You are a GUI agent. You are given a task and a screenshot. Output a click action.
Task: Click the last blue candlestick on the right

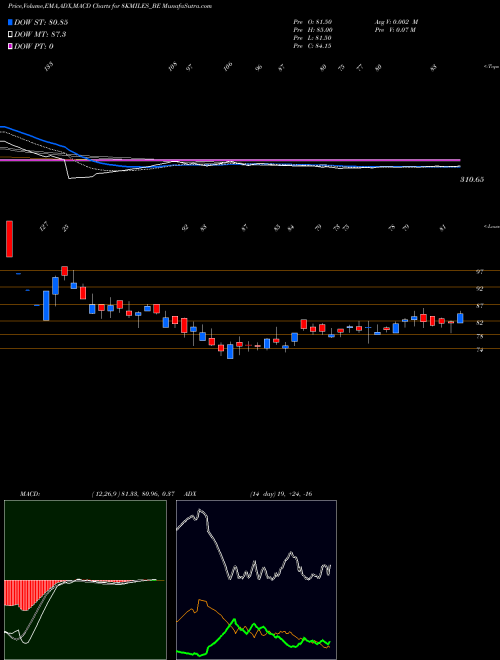pyautogui.click(x=460, y=318)
